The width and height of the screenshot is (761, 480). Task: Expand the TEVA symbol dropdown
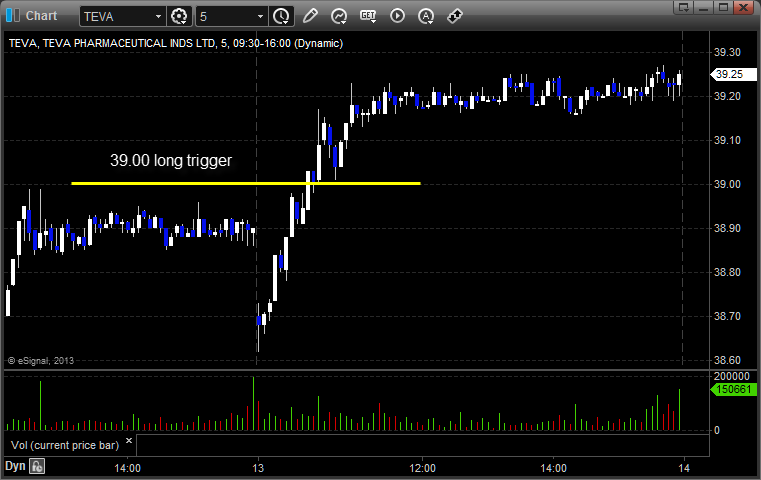pyautogui.click(x=158, y=17)
